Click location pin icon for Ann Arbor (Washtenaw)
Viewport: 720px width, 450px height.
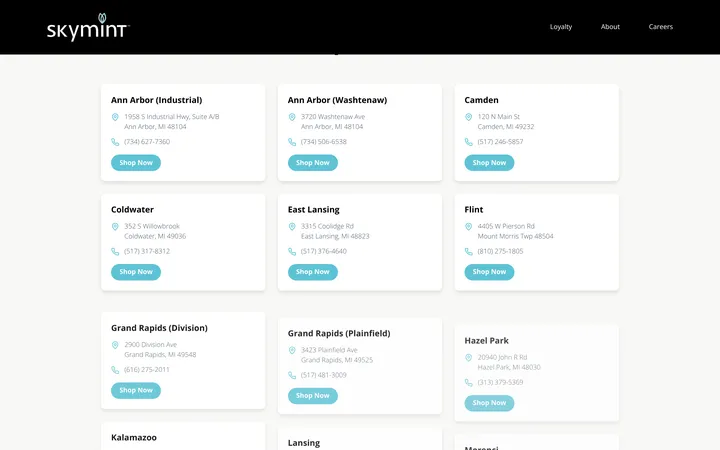pos(292,117)
